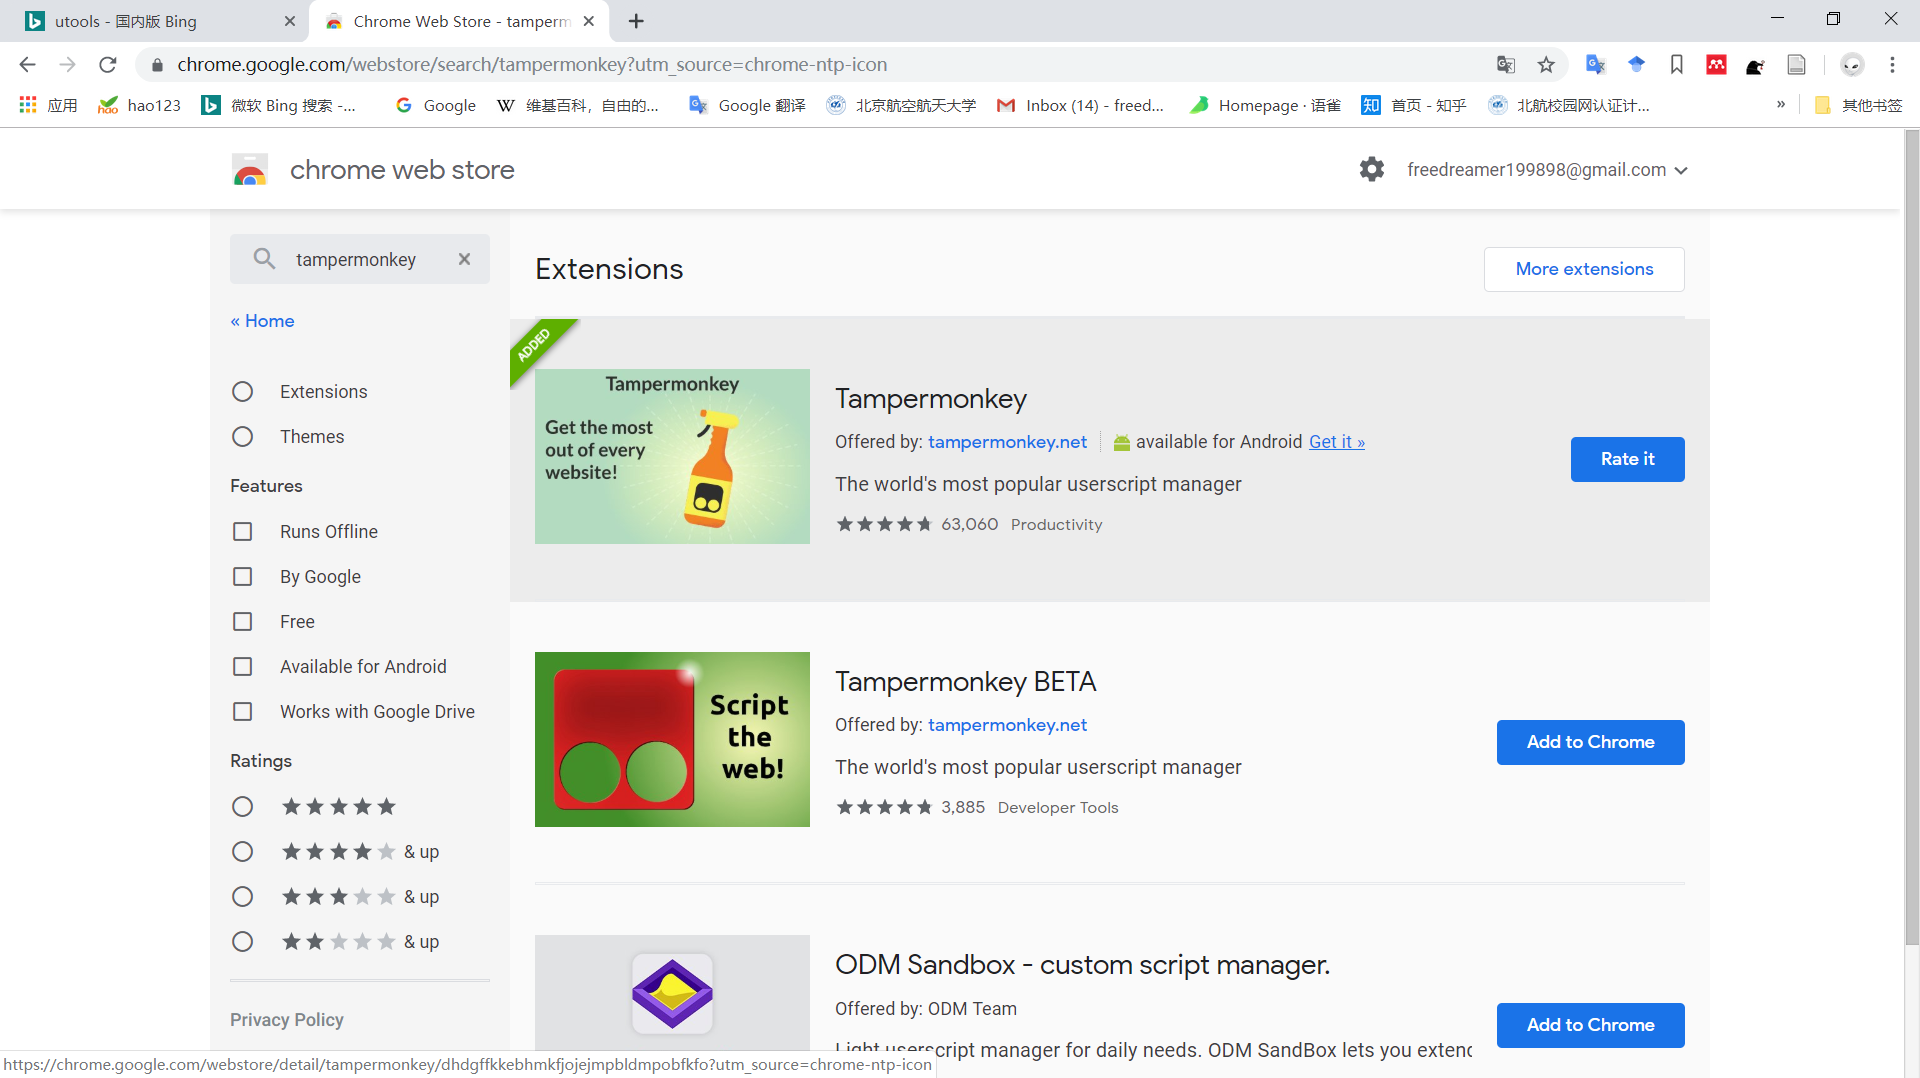This screenshot has width=1920, height=1078.
Task: Check the Available for Android filter
Action: (242, 666)
